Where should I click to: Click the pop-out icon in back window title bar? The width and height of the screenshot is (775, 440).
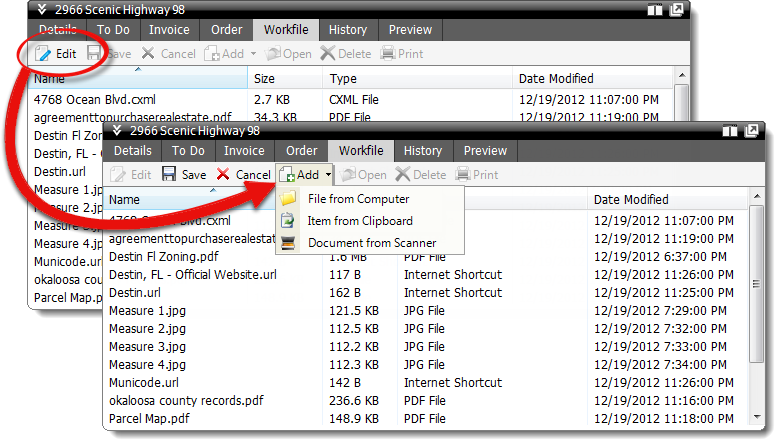(677, 9)
